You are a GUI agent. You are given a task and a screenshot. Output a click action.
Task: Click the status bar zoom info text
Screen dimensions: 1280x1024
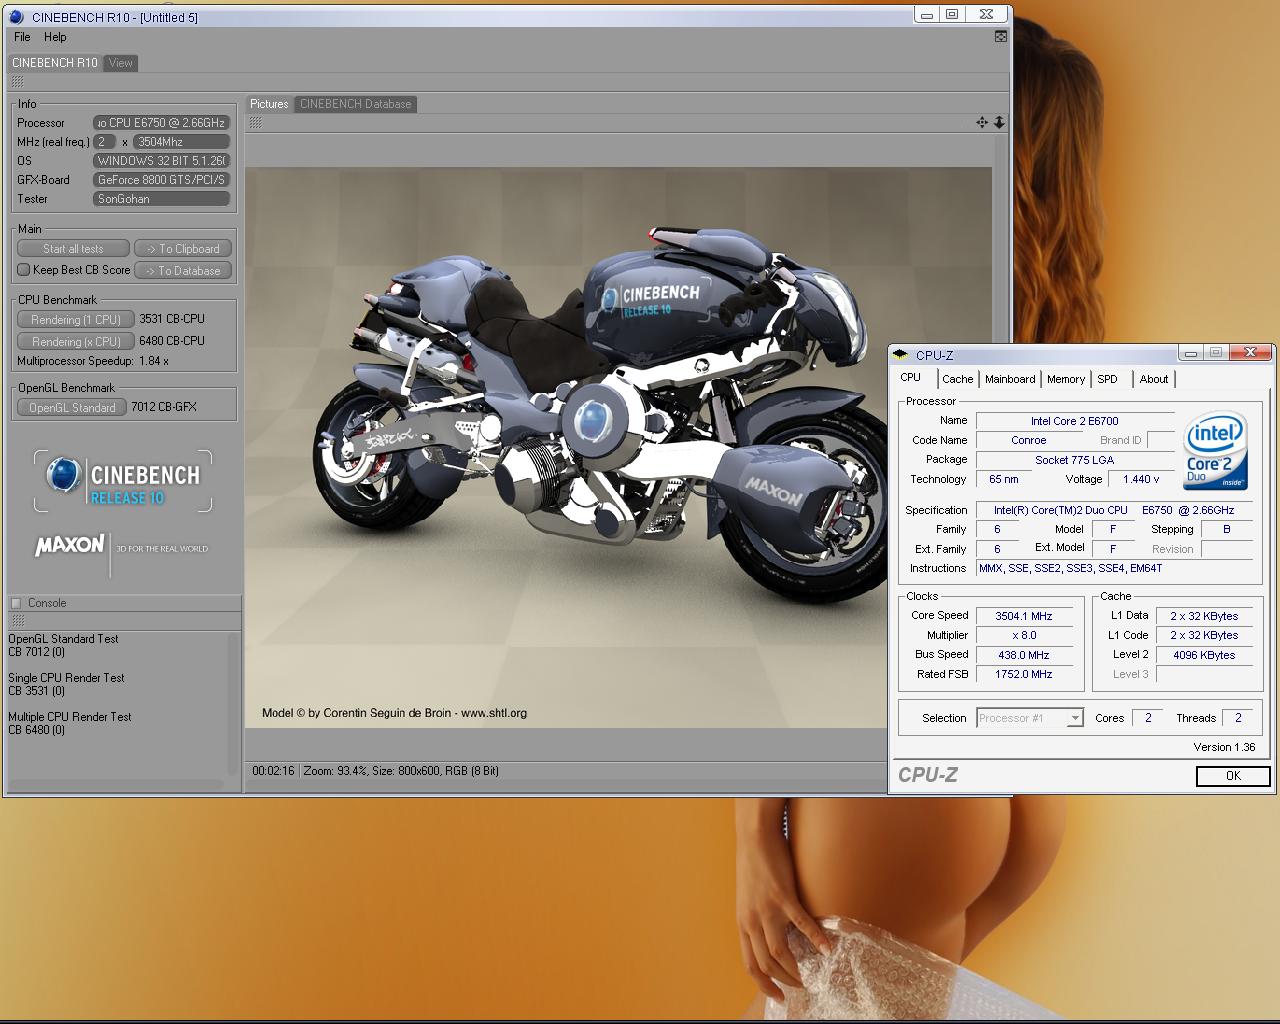pos(401,771)
